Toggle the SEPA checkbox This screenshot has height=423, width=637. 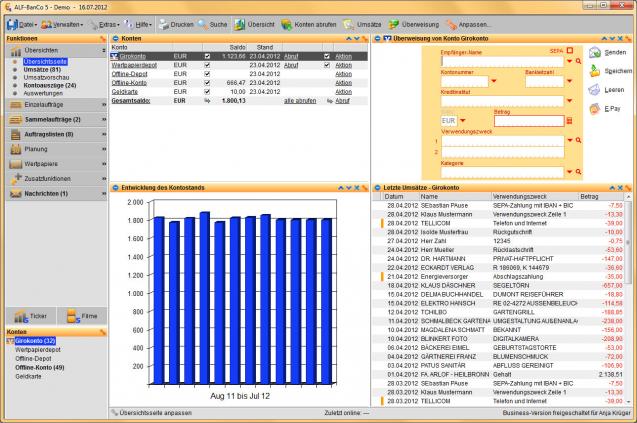point(570,51)
